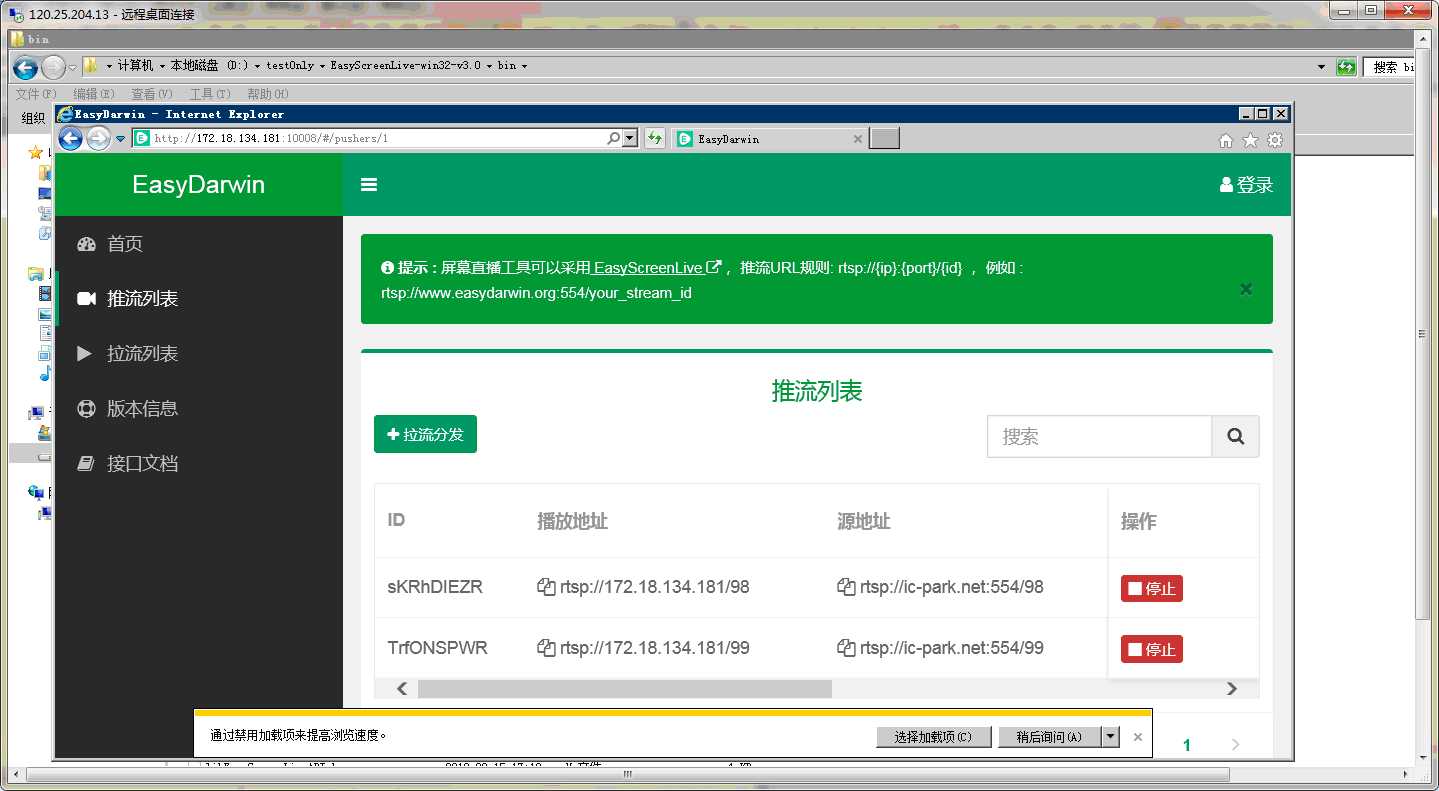This screenshot has width=1439, height=791.
Task: Open the 稍后询问 dropdown arrow
Action: tap(1110, 737)
